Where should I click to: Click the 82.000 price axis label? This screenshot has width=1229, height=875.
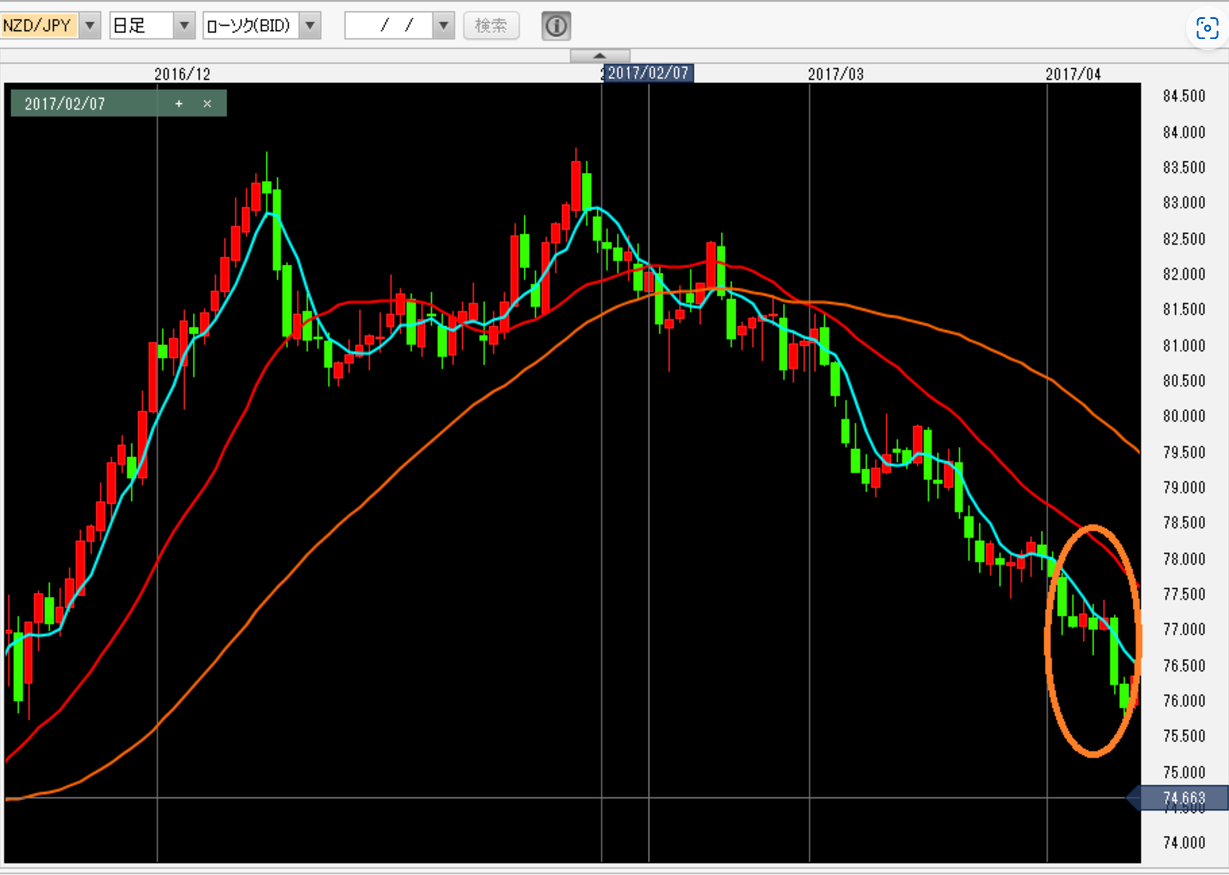point(1183,274)
